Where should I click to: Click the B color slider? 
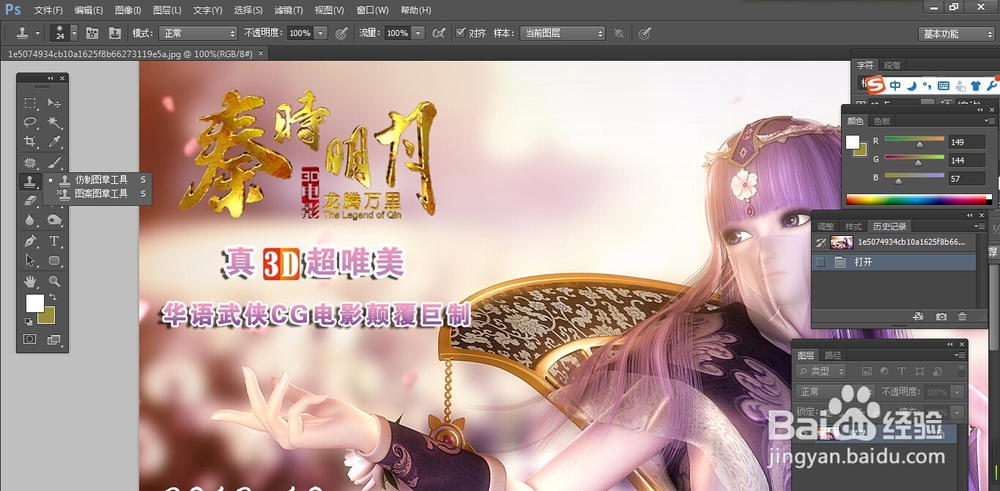coord(914,178)
